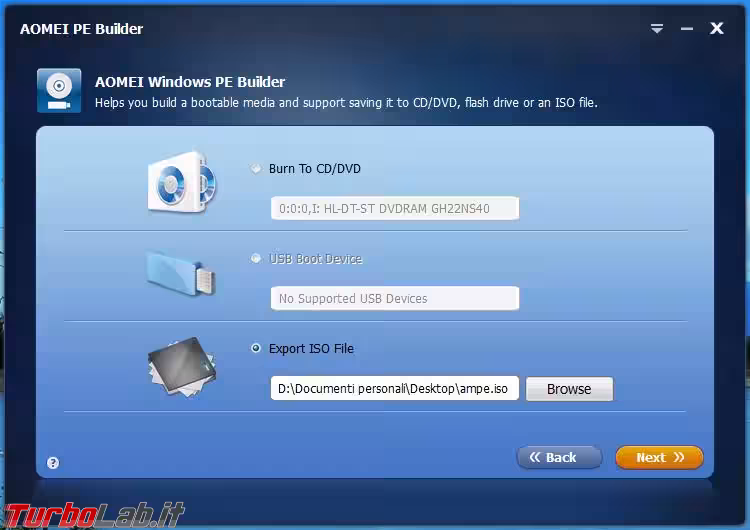The width and height of the screenshot is (750, 530).
Task: Select the Burn To CD/DVD radio button
Action: point(256,168)
